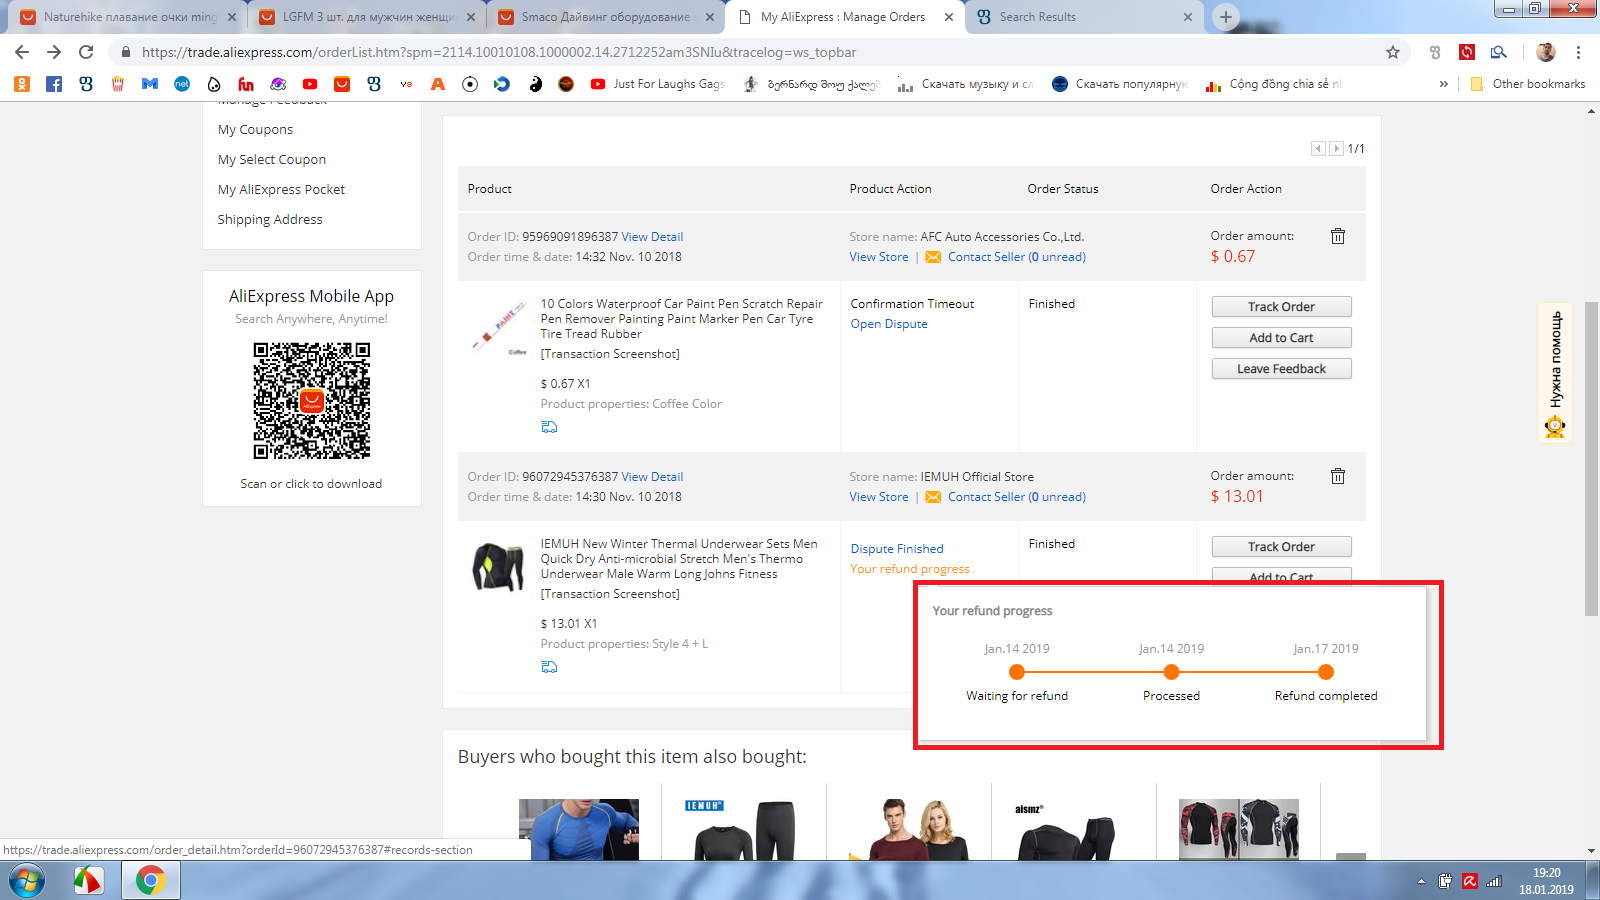Viewport: 1600px width, 900px height.
Task: Open the recommended blue compression shirt thumbnail
Action: (579, 829)
